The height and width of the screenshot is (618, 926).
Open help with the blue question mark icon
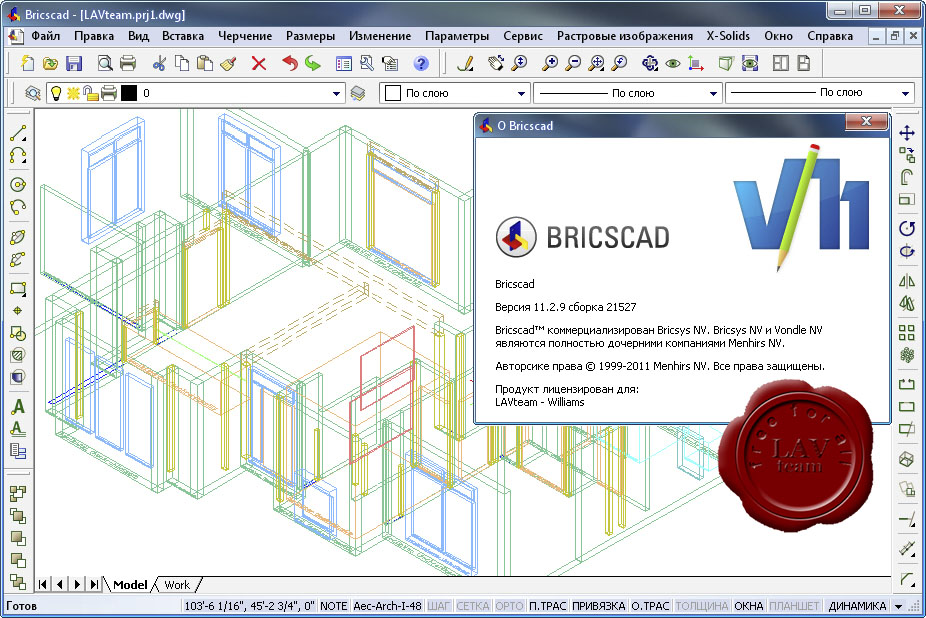pos(420,63)
